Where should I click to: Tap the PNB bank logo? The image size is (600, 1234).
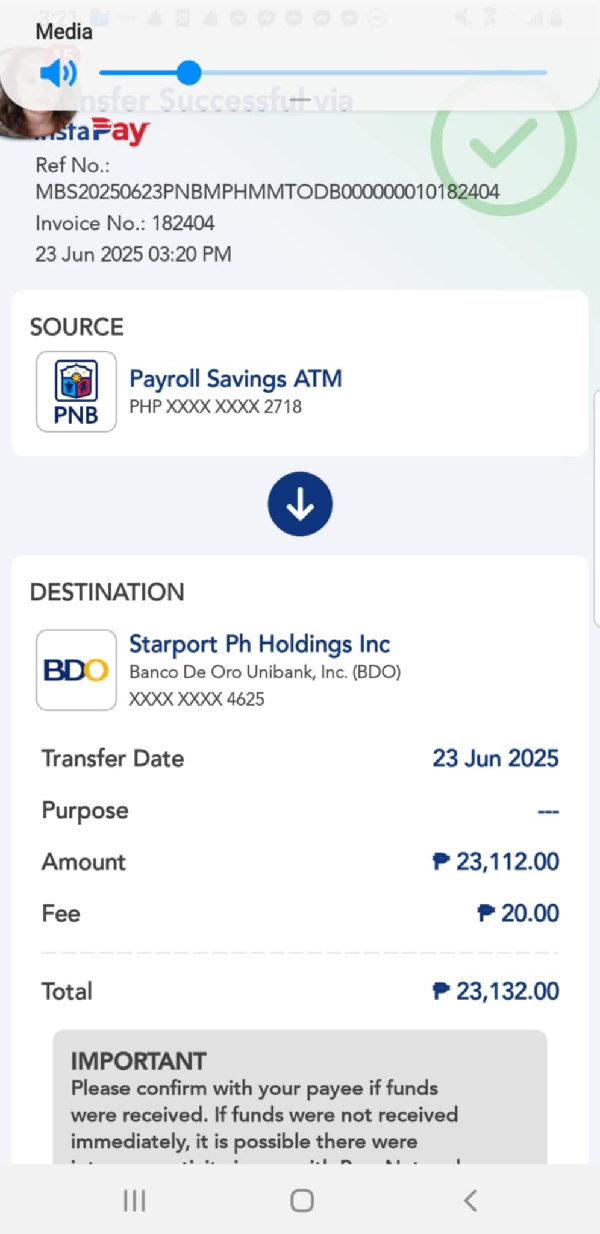pos(76,391)
